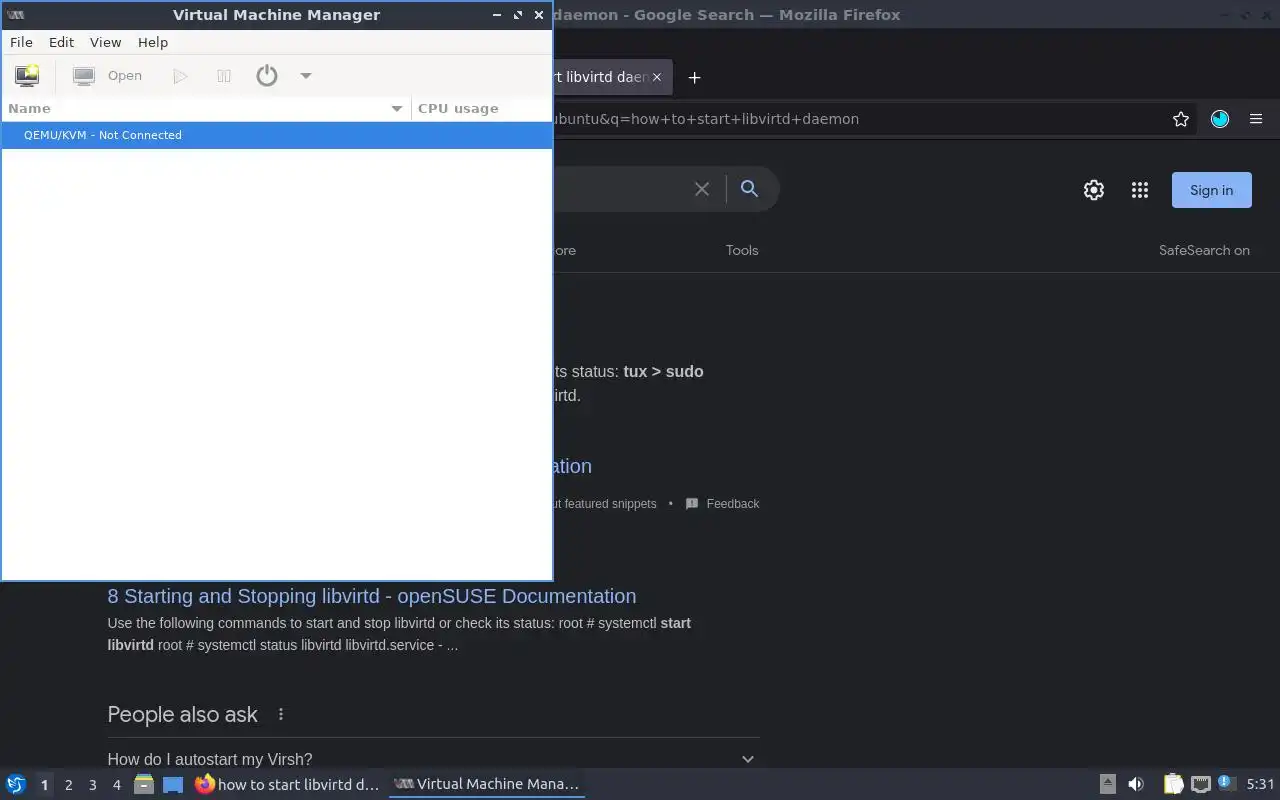Click the 5:31 clock

[x=1260, y=785]
